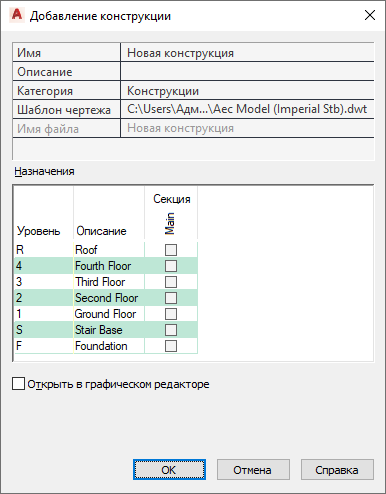Check the Main box for Second Floor

coord(171,298)
